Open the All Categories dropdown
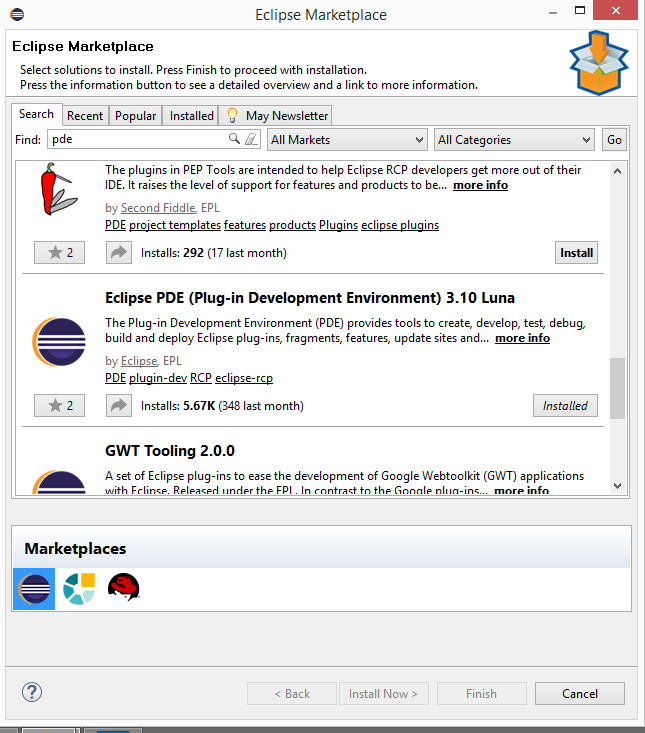This screenshot has width=645, height=733. pos(514,140)
